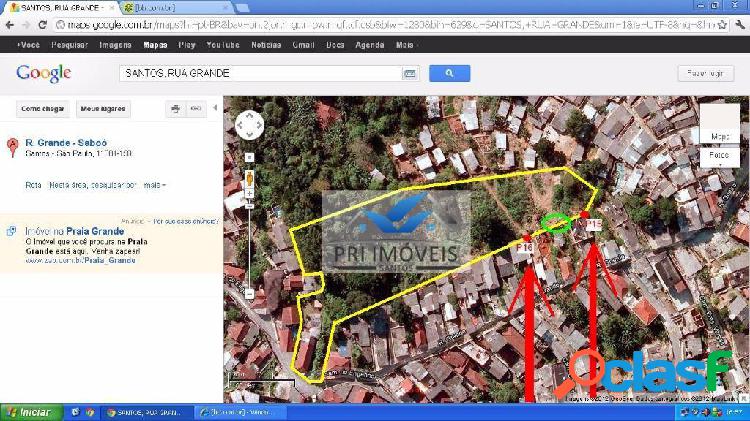
Task: Click the show desktop quick launch icon
Action: click(x=75, y=412)
